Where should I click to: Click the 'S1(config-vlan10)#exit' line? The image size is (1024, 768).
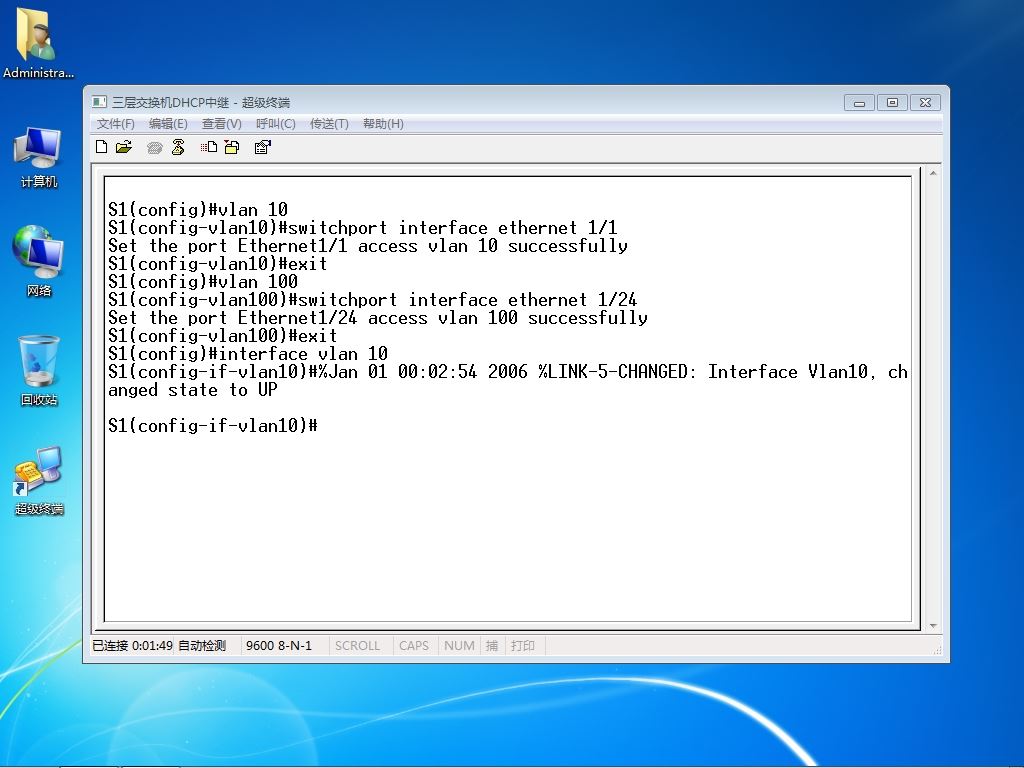217,264
